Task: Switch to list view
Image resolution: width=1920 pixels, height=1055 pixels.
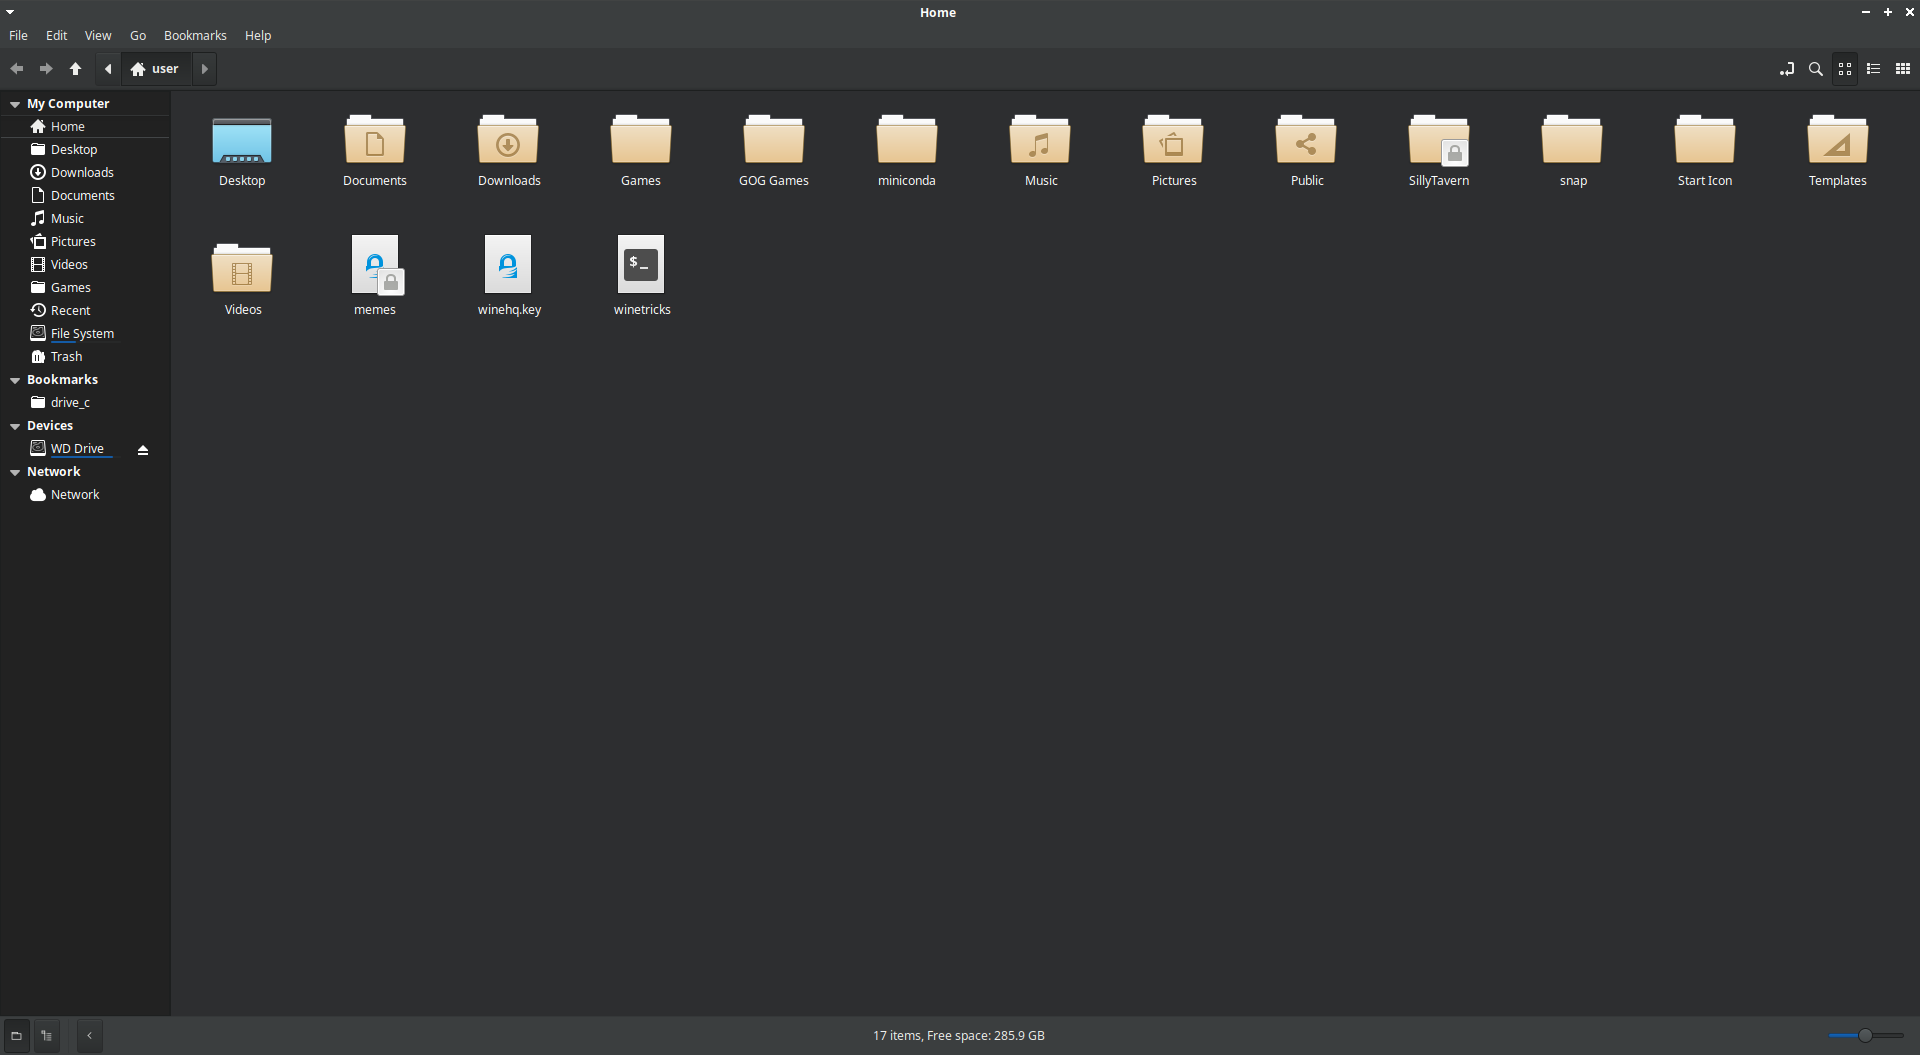Action: [1874, 69]
